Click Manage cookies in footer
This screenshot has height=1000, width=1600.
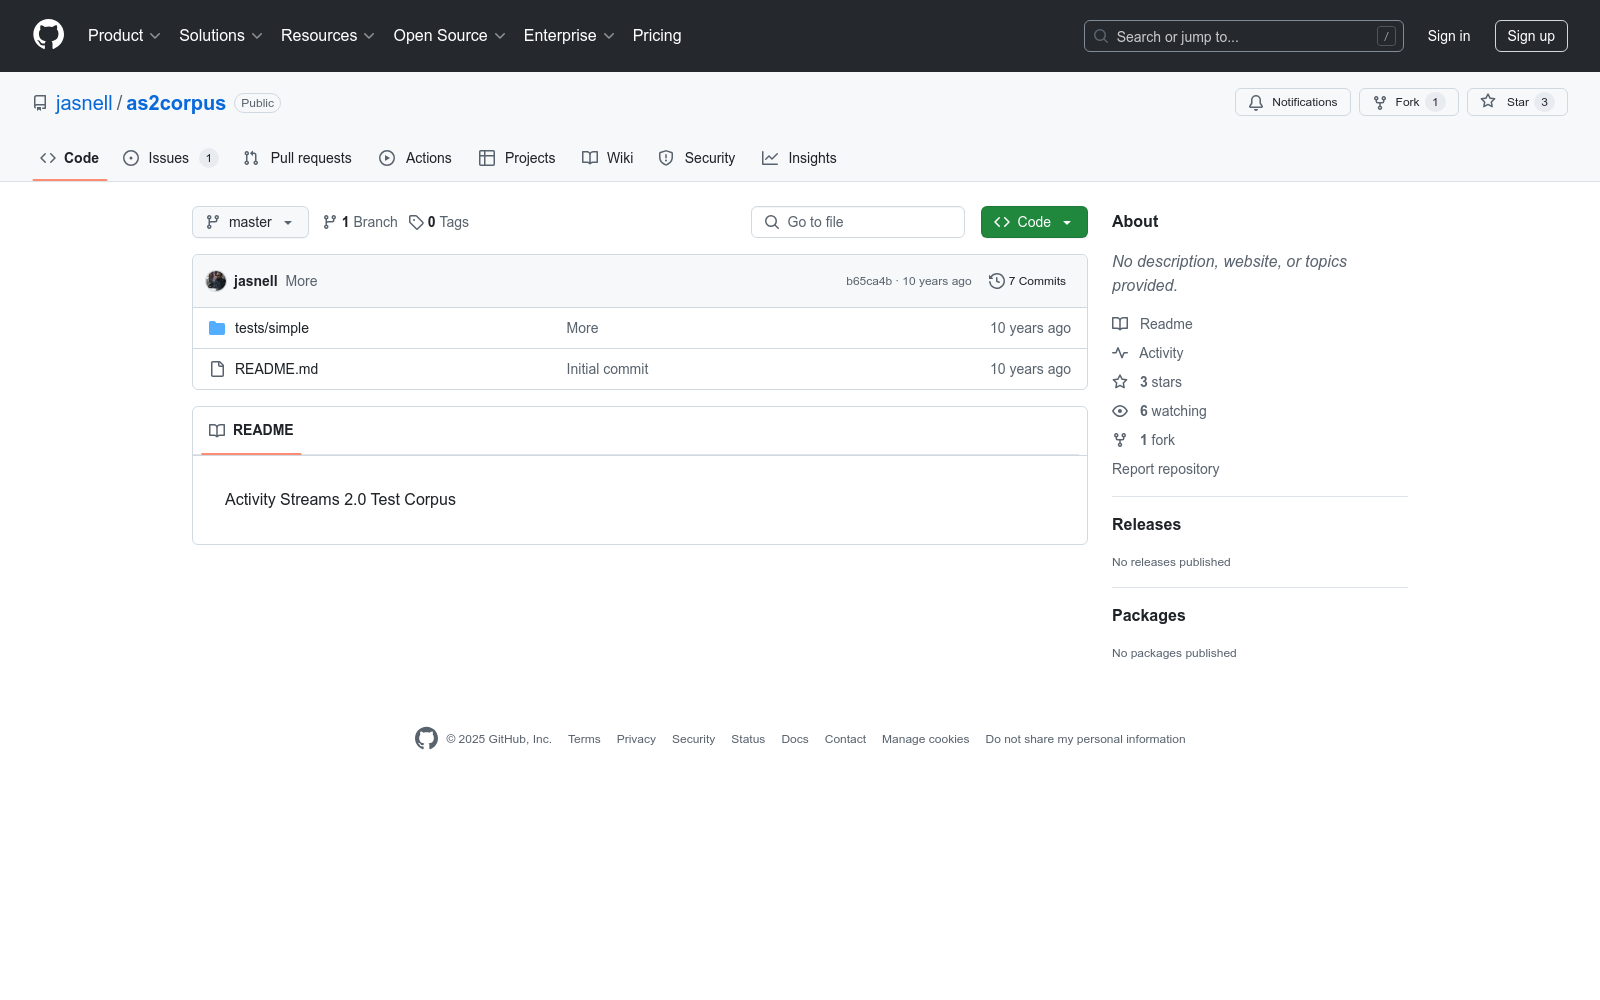point(925,739)
